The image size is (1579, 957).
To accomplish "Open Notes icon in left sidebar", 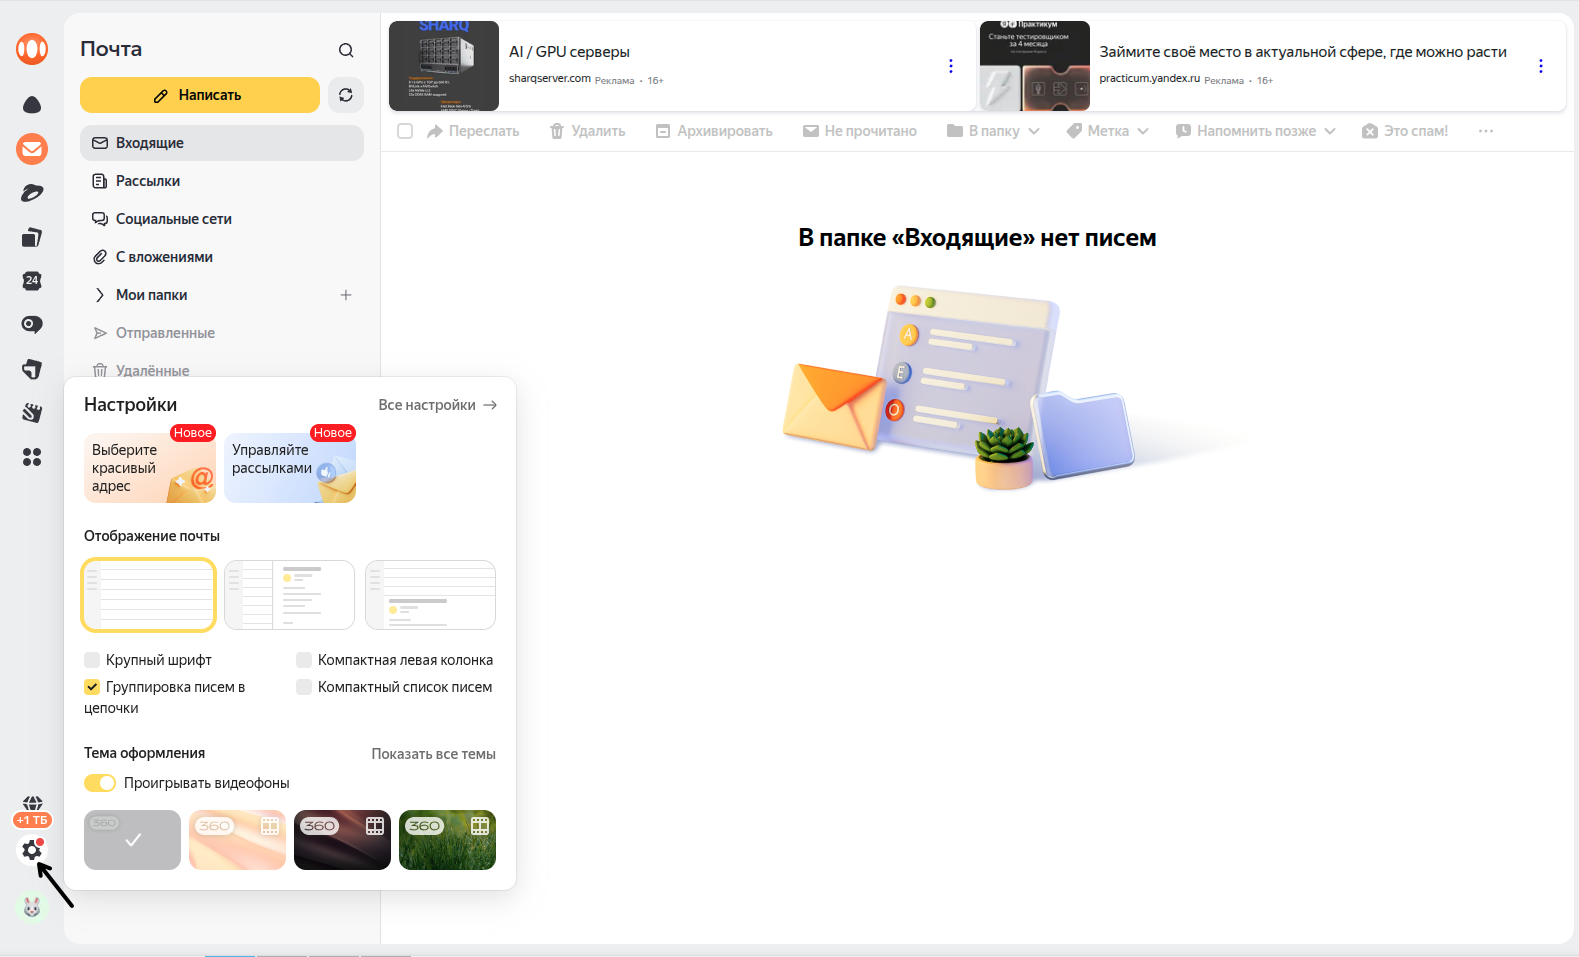I will click(x=32, y=369).
